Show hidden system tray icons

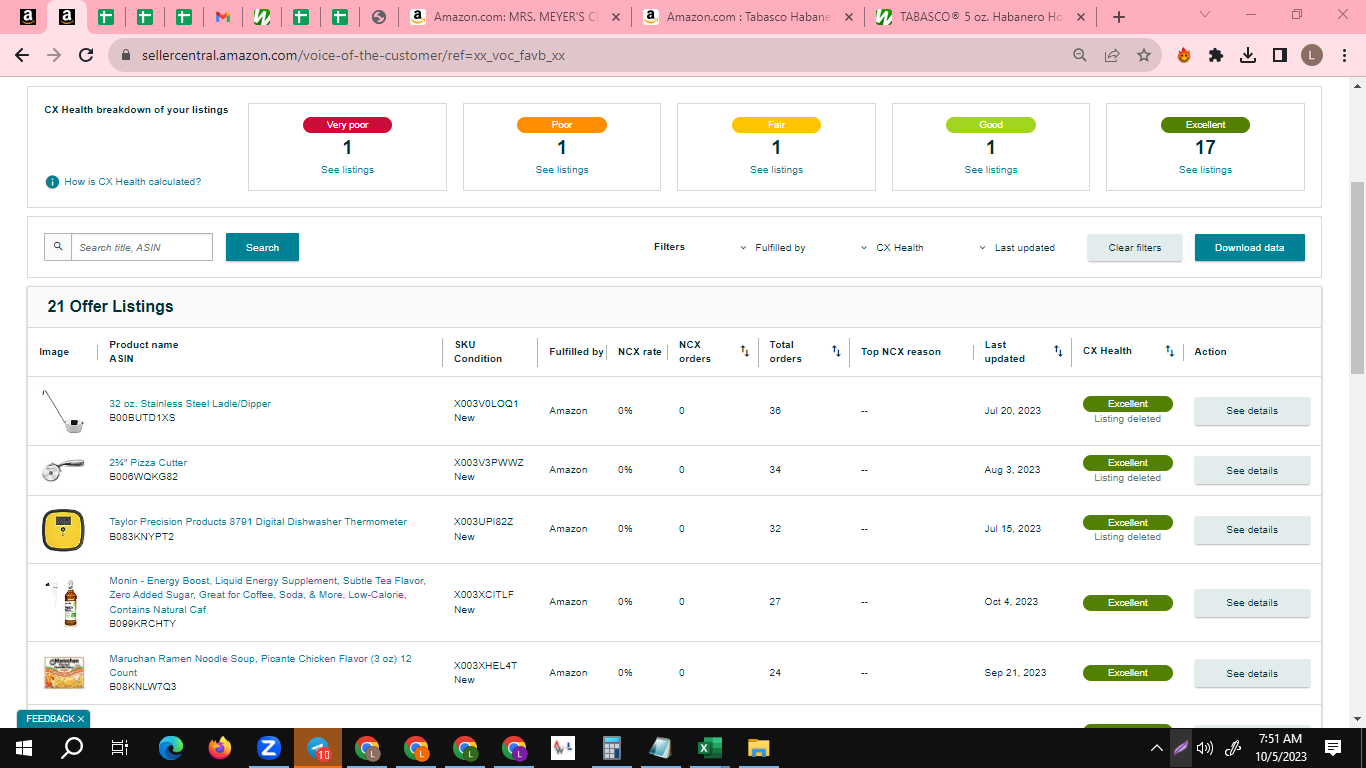pyautogui.click(x=1156, y=748)
